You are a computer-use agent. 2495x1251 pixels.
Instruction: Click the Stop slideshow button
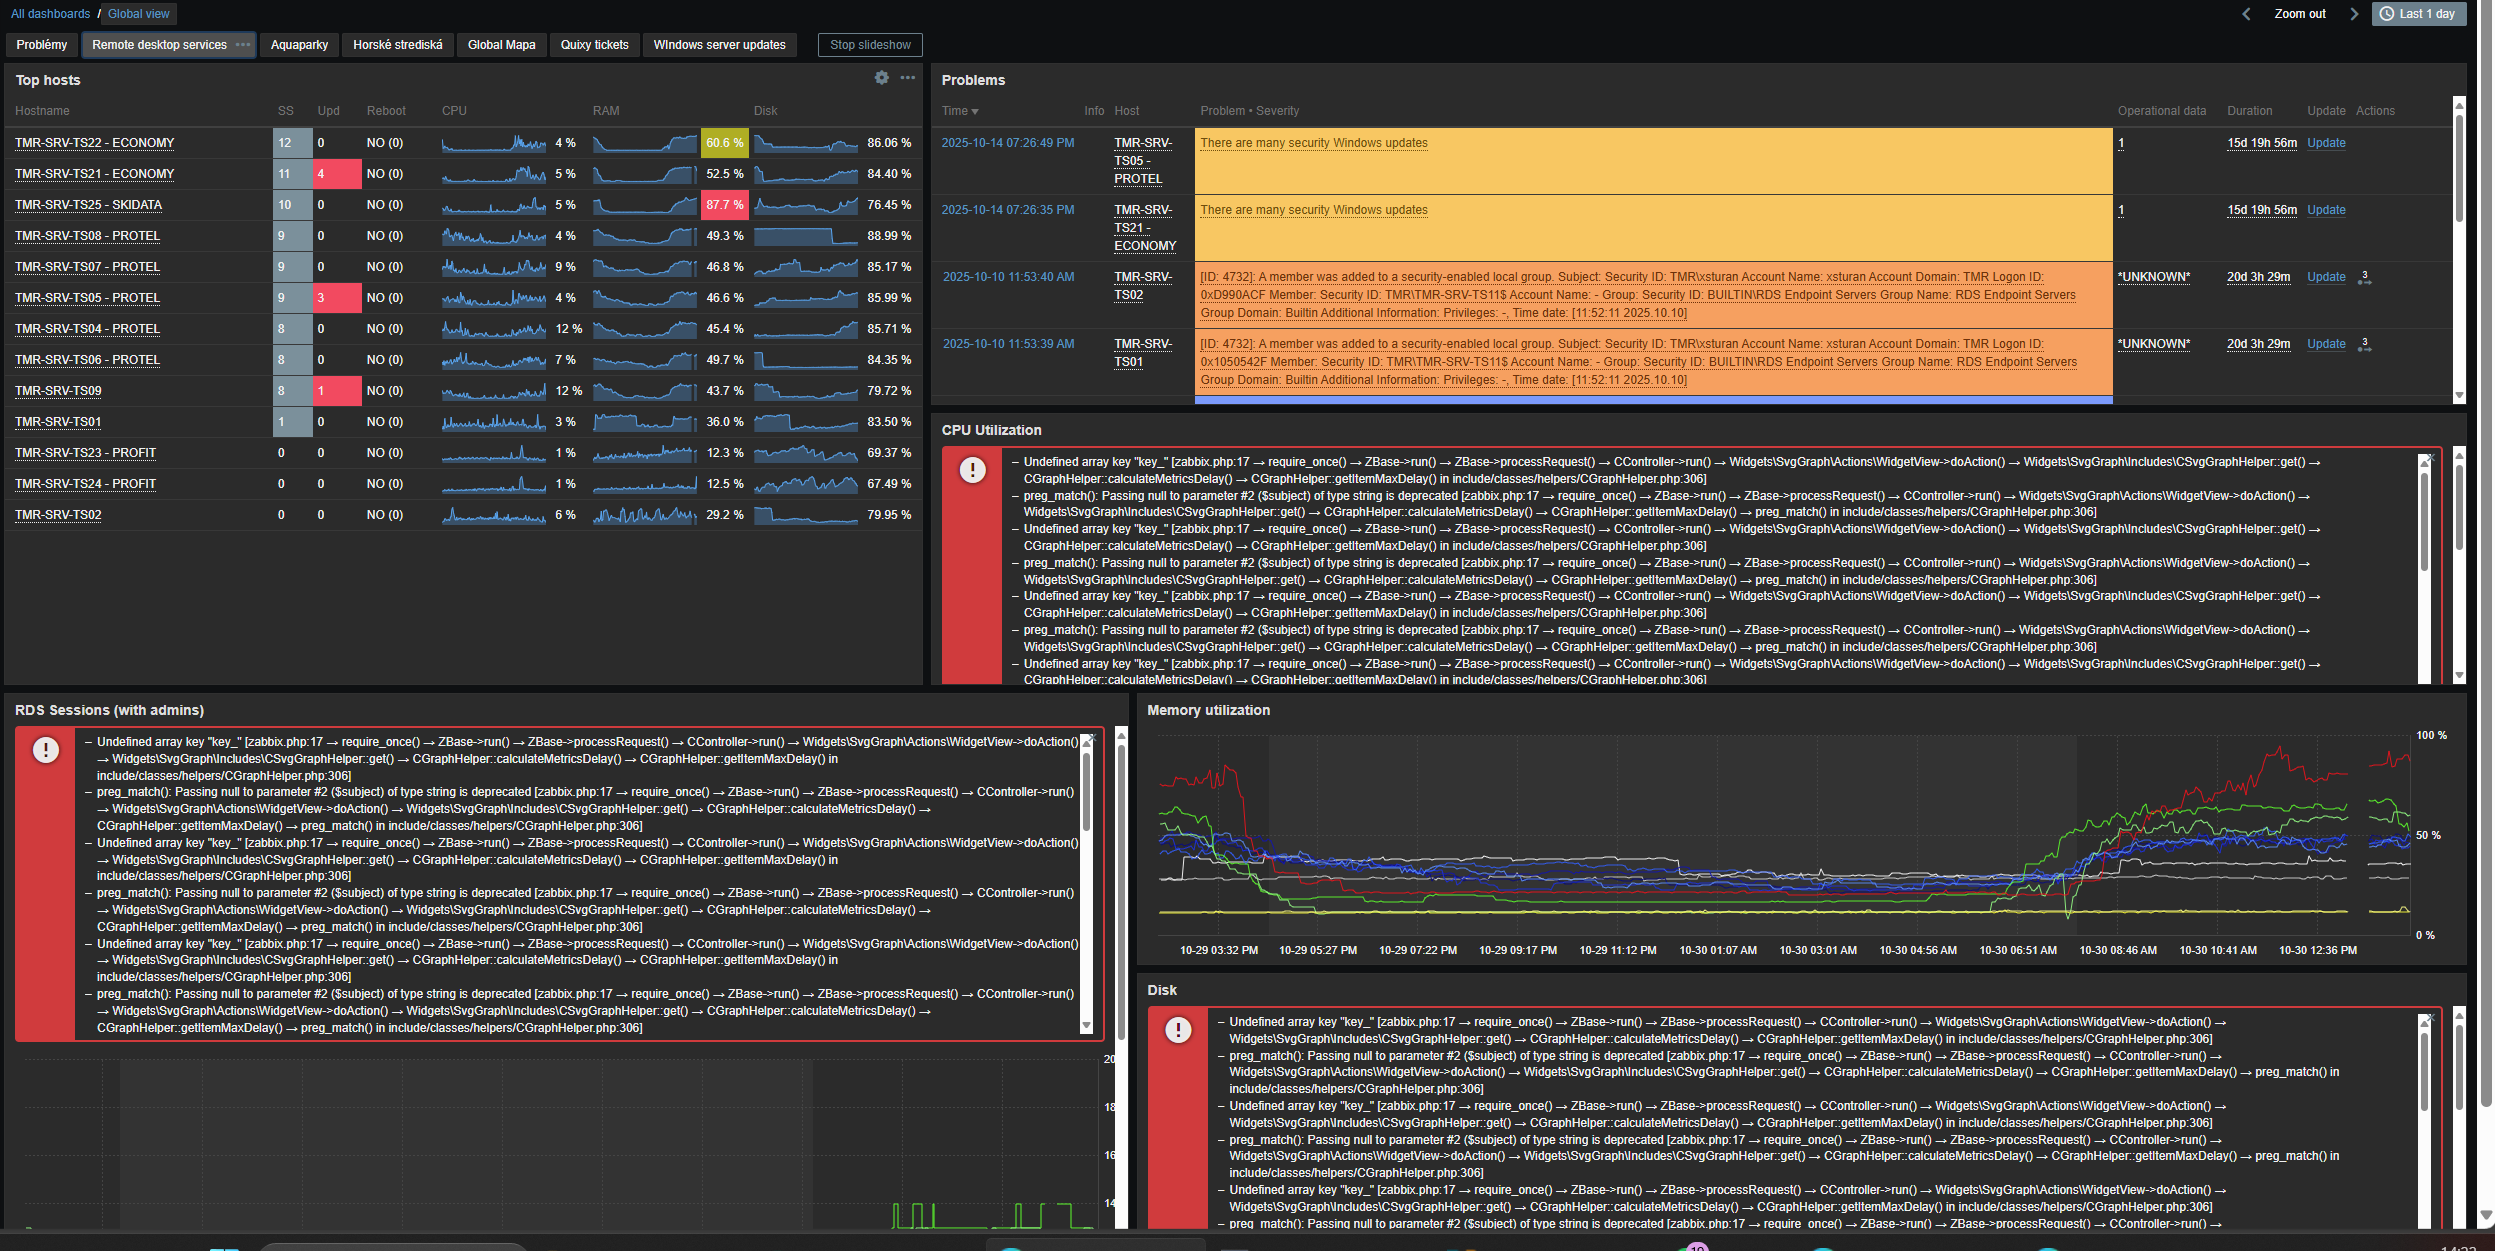tap(870, 45)
